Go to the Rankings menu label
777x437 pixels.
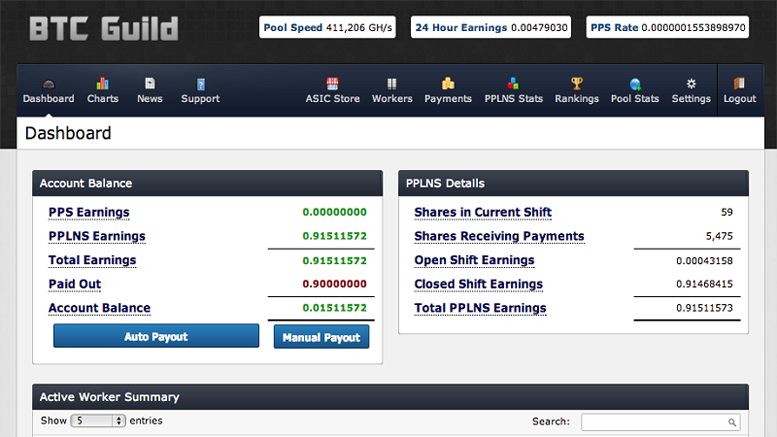pyautogui.click(x=577, y=99)
